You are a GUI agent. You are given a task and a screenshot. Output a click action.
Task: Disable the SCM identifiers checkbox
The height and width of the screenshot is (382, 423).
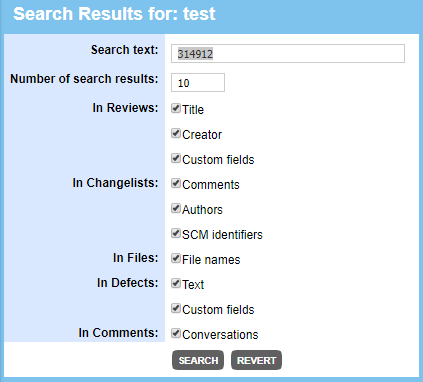coord(176,233)
